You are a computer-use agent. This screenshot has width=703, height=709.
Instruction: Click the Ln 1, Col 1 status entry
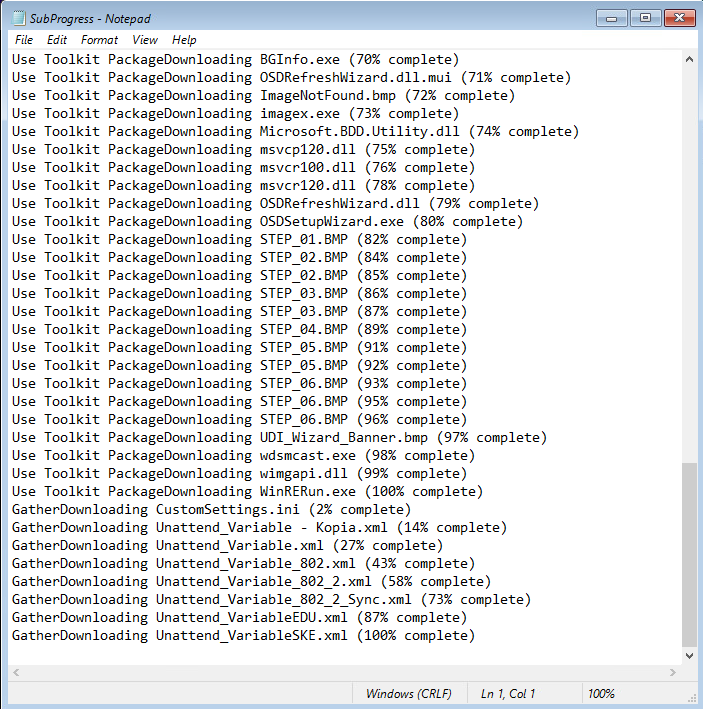pos(508,694)
